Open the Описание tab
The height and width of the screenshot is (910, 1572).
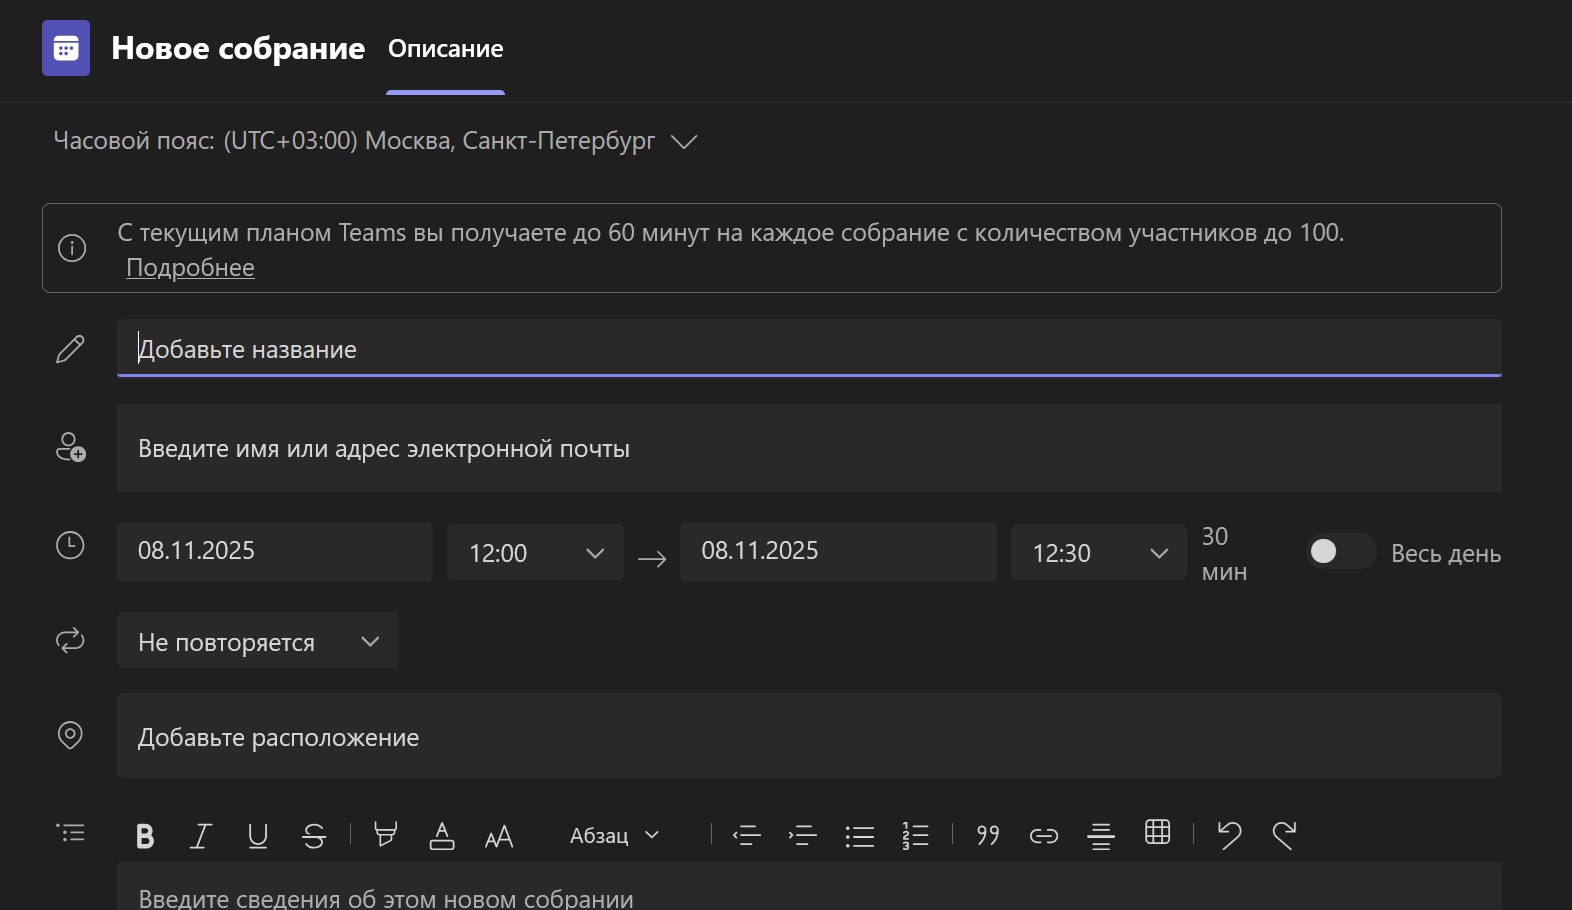[x=446, y=49]
